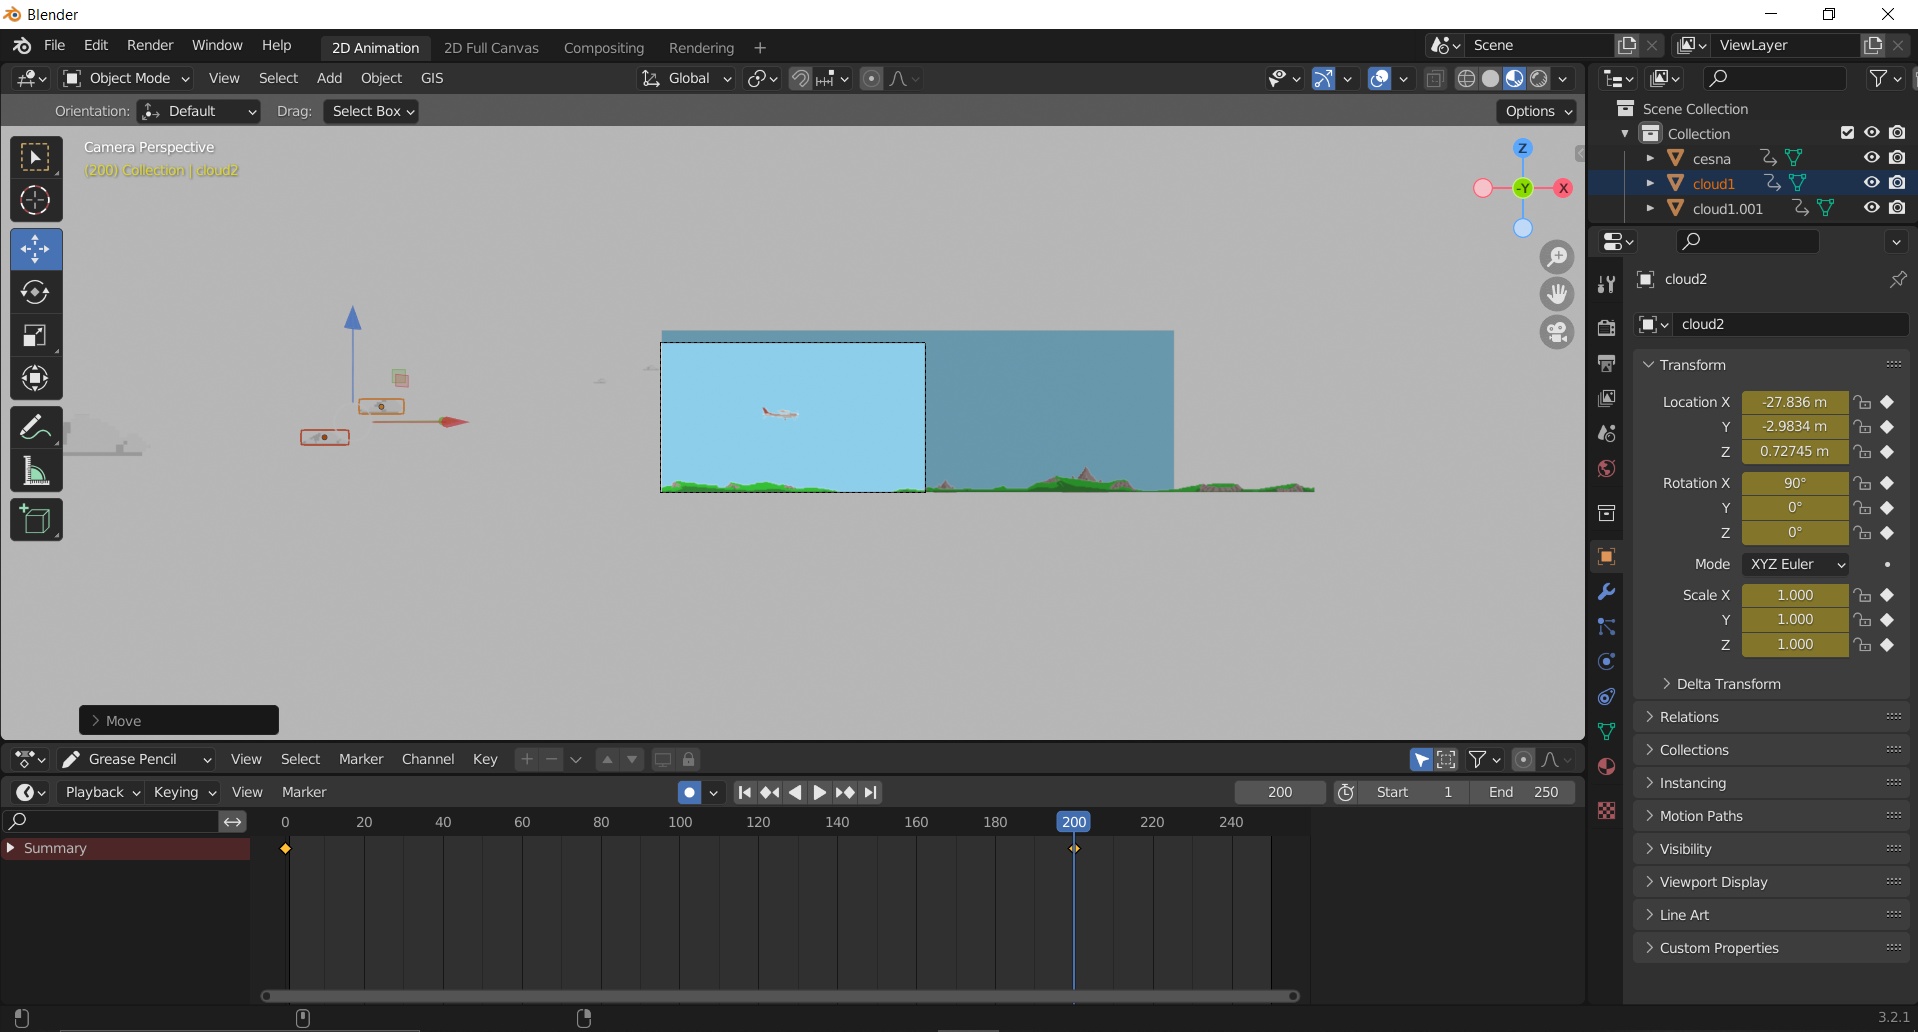Image resolution: width=1918 pixels, height=1032 pixels.
Task: Activate the 3D Cursor tool
Action: tap(36, 201)
